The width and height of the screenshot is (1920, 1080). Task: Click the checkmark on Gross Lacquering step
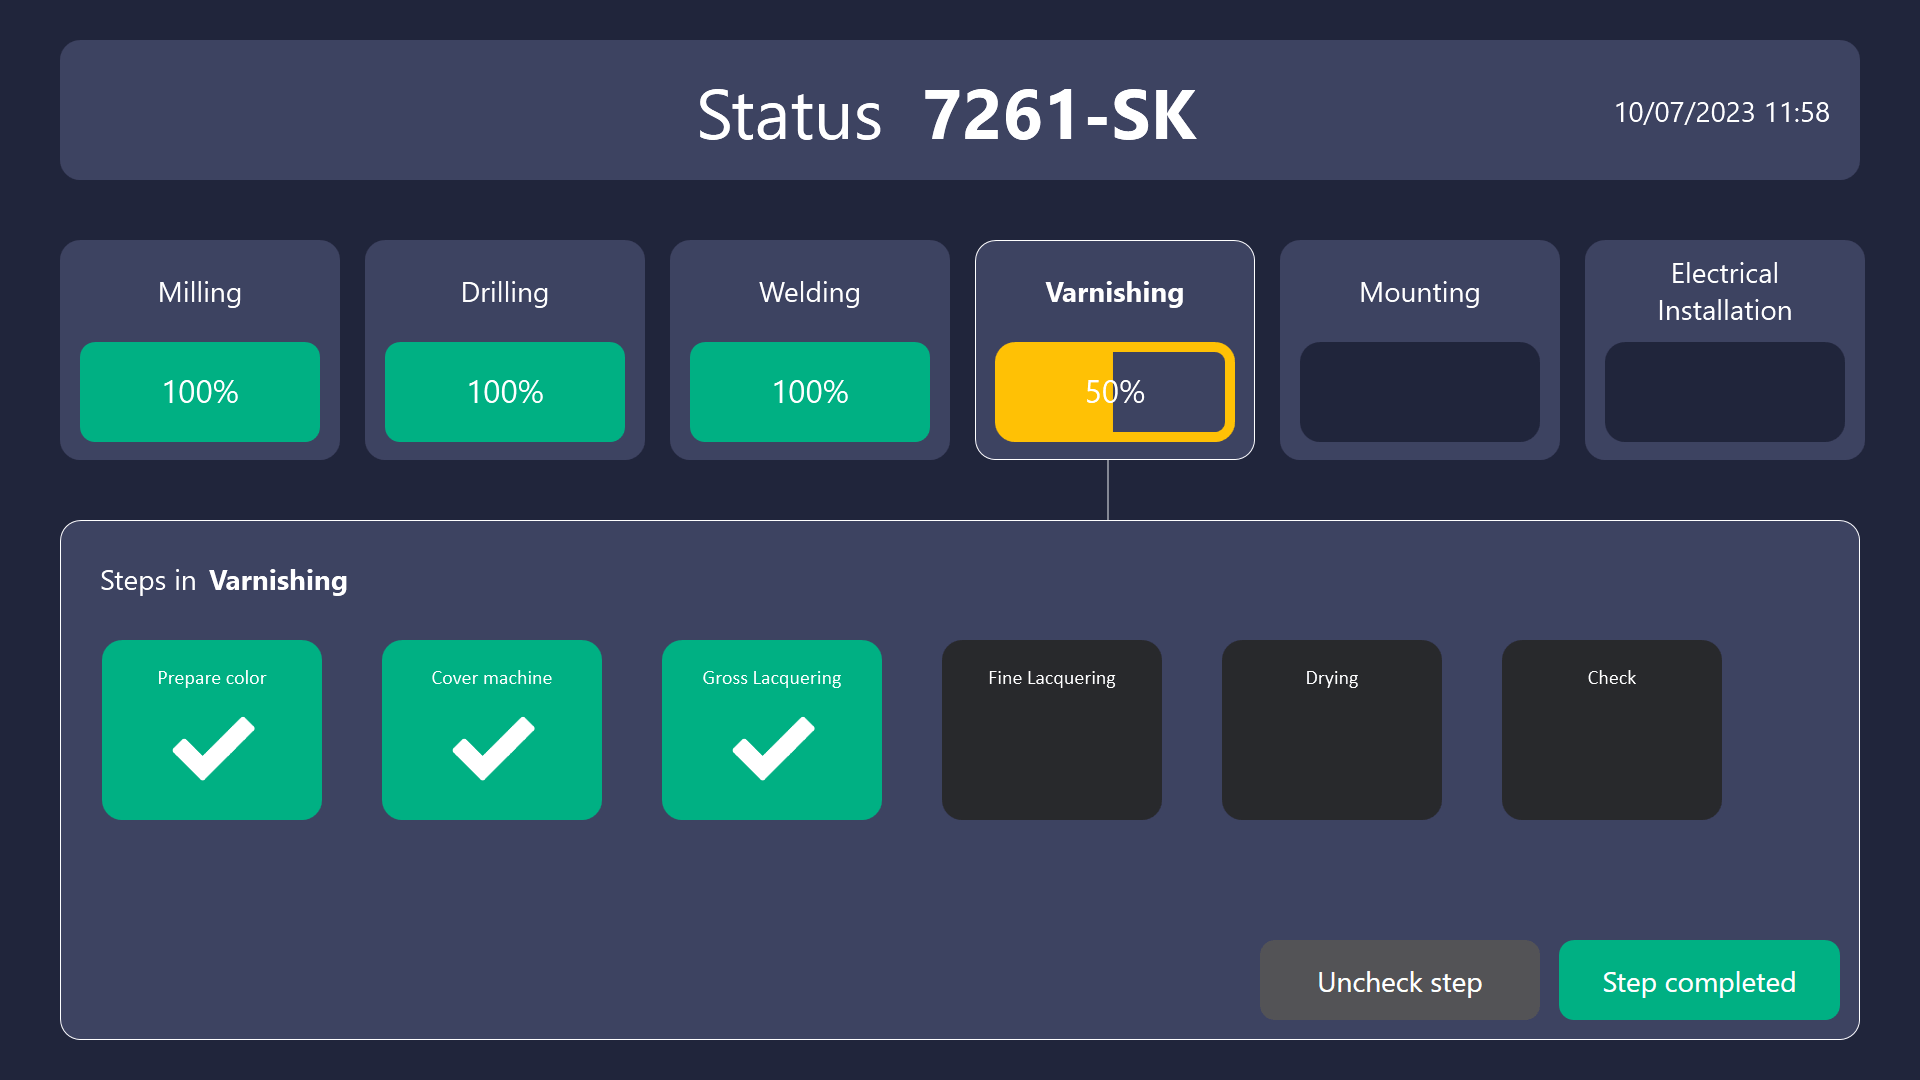[771, 748]
